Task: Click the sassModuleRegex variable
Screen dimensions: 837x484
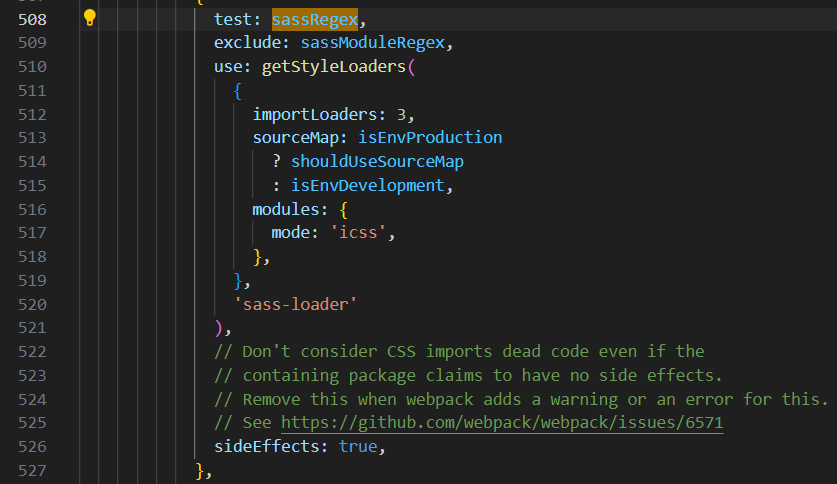Action: pyautogui.click(x=373, y=43)
